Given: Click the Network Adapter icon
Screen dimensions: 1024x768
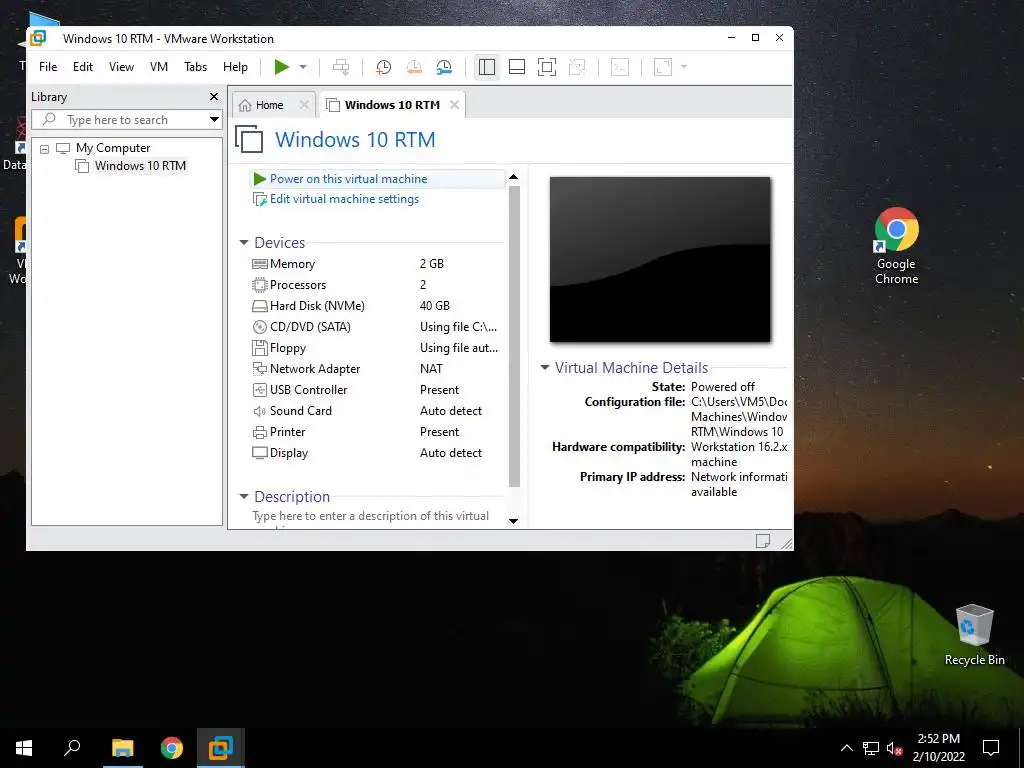Looking at the screenshot, I should pos(260,369).
